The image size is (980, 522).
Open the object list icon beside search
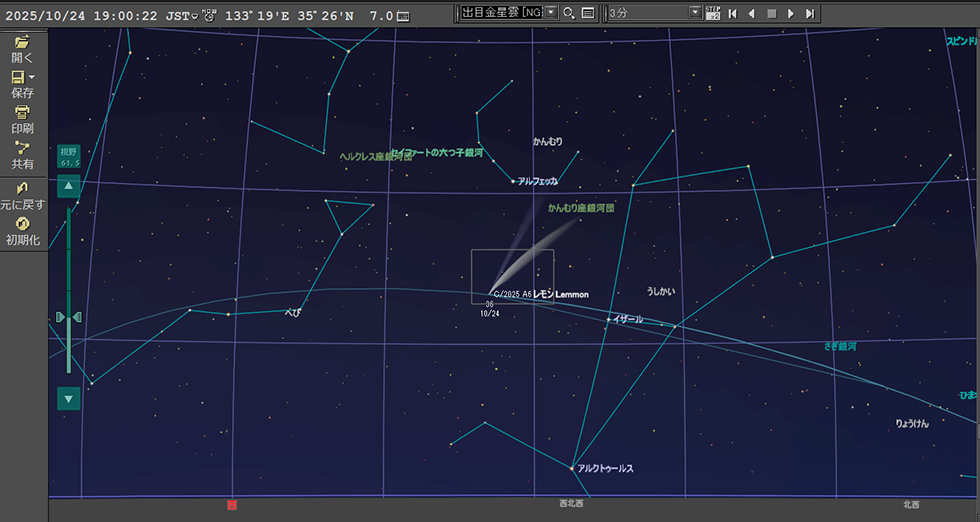pyautogui.click(x=588, y=13)
